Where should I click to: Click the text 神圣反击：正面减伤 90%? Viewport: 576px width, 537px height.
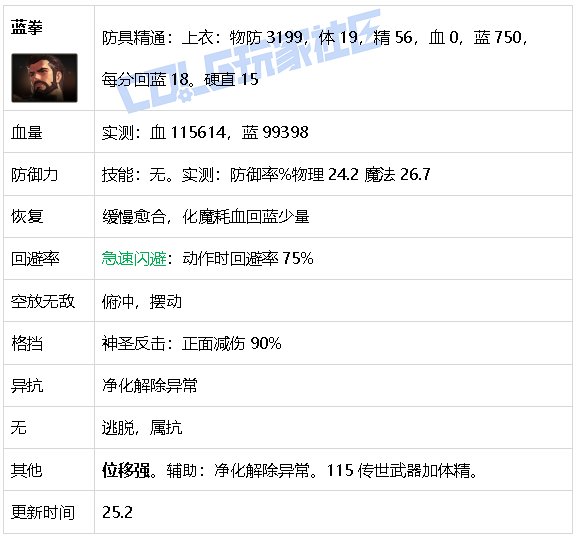[x=192, y=343]
